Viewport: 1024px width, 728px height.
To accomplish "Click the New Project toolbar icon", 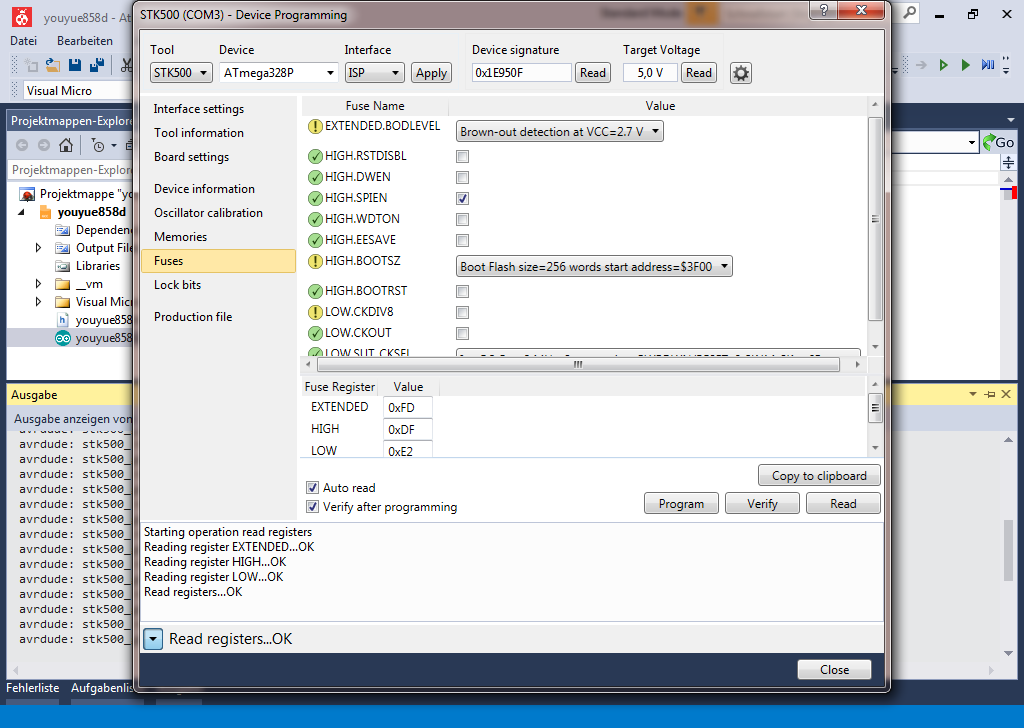I will pyautogui.click(x=31, y=65).
